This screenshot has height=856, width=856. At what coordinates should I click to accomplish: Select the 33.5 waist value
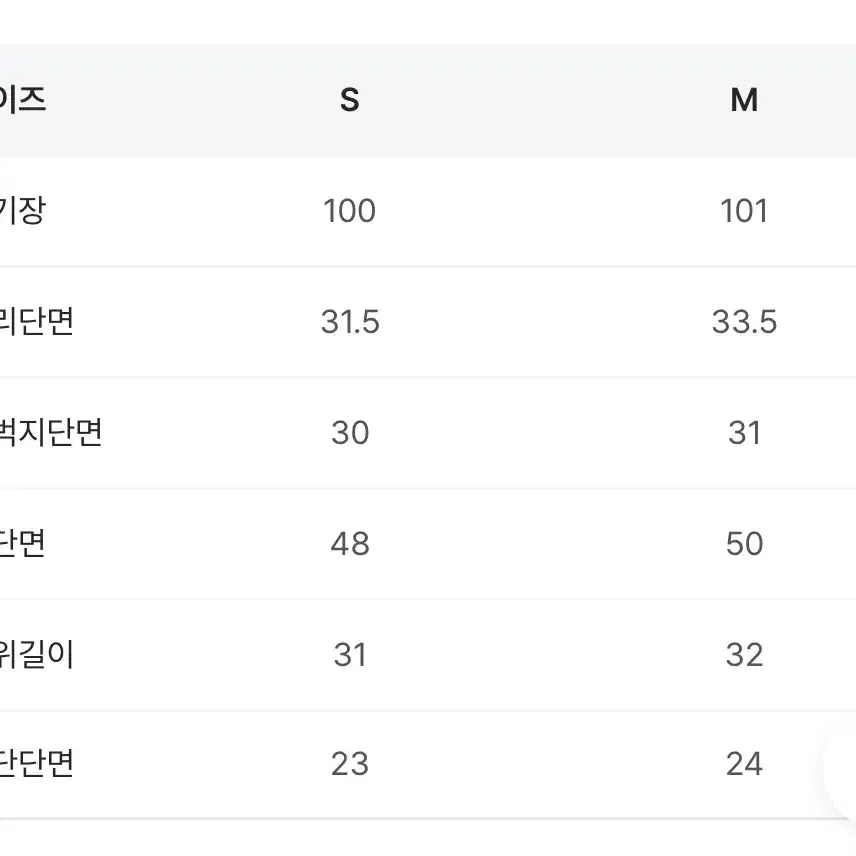coord(744,322)
